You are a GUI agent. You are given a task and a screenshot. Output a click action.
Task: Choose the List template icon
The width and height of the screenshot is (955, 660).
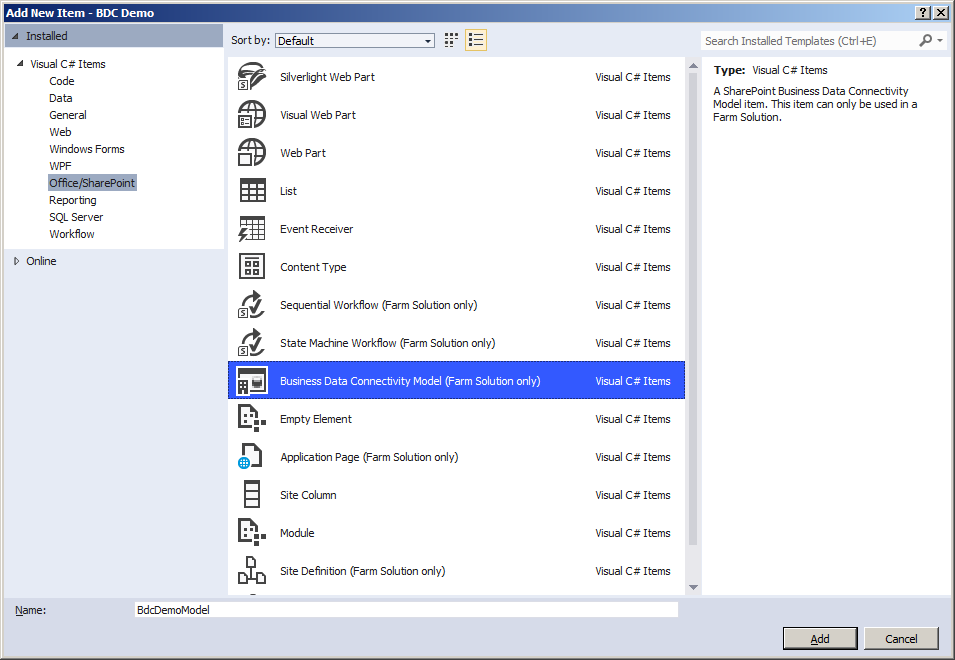click(252, 191)
